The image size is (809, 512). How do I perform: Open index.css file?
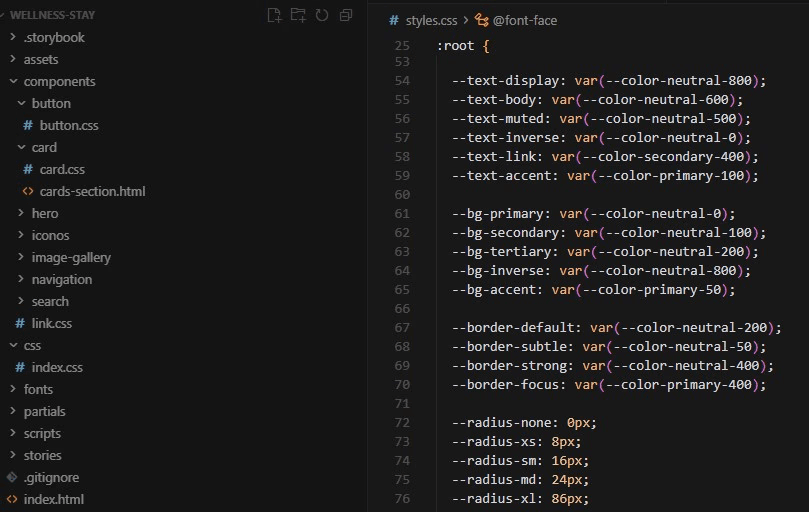pyautogui.click(x=57, y=367)
